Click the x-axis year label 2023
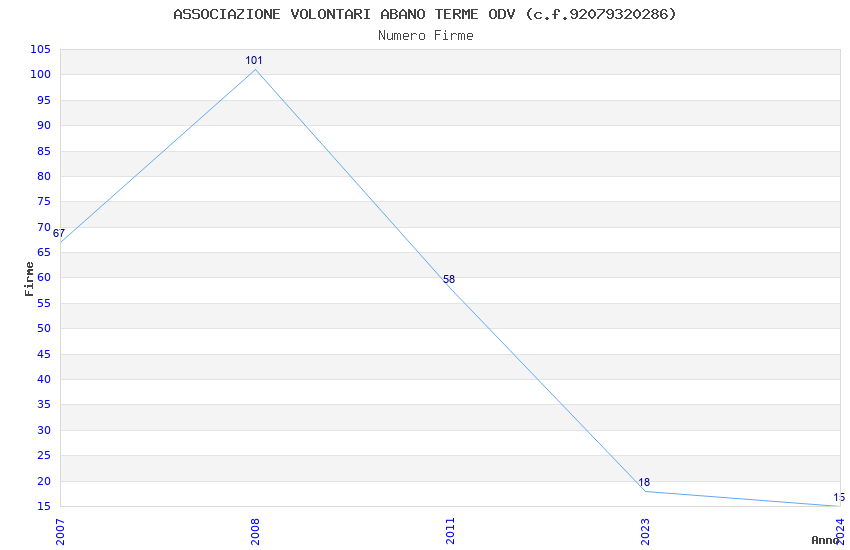The height and width of the screenshot is (550, 850). 645,532
